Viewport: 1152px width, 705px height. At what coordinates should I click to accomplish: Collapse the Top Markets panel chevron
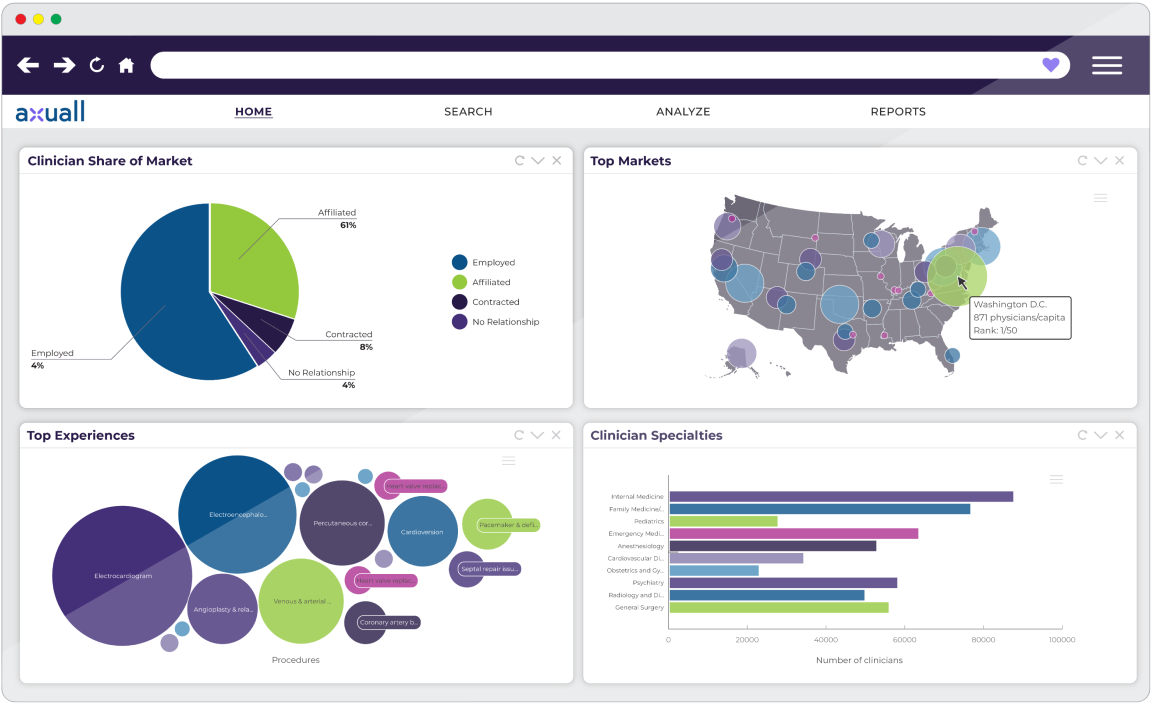coord(1101,161)
